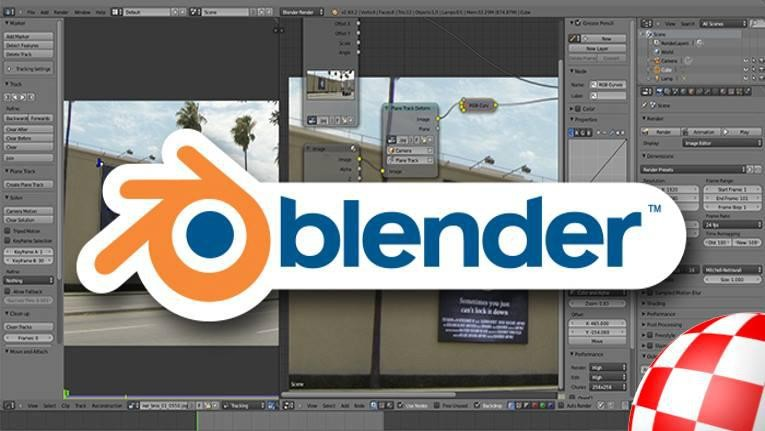765x431 pixels.
Task: Click the Scene icon in outliner
Action: click(647, 34)
